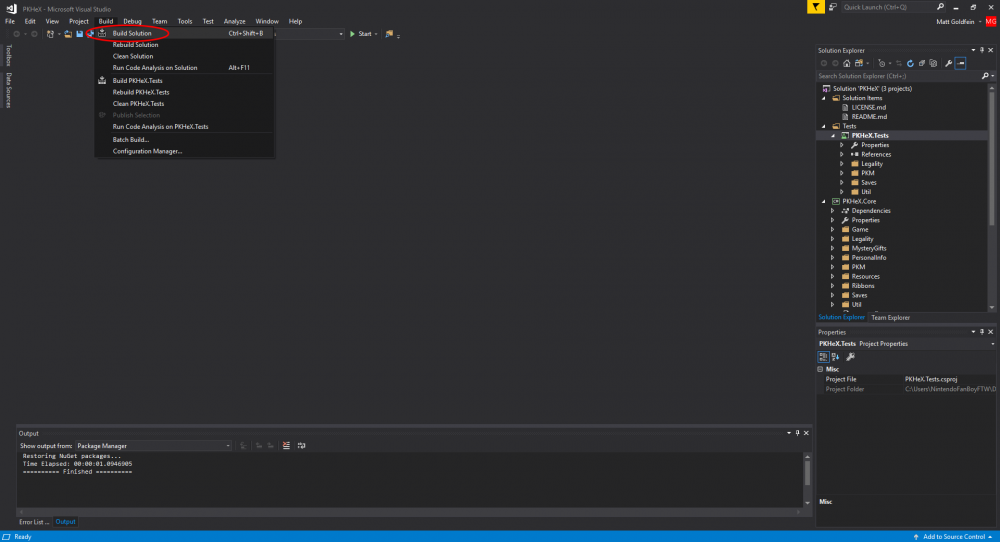1000x542 pixels.
Task: Click Collapse All icon in Solution Explorer
Action: (x=920, y=63)
